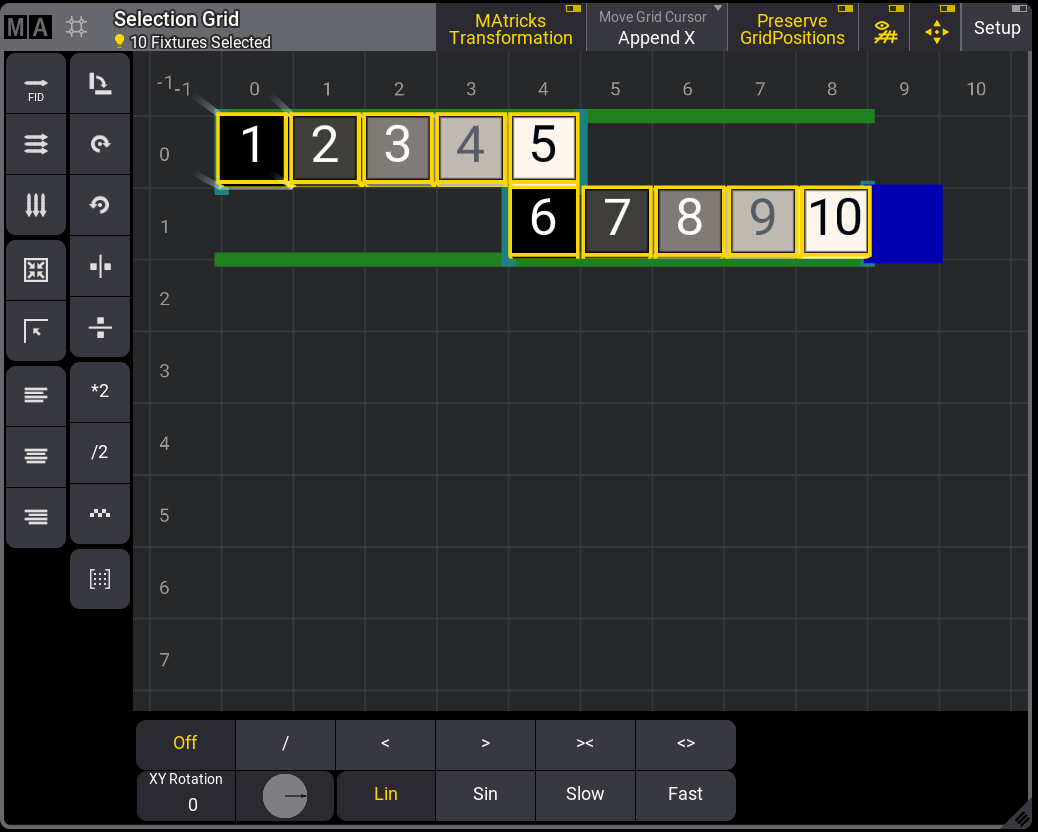Click the compact-to-center arrows icon
1038x832 pixels.
point(36,269)
